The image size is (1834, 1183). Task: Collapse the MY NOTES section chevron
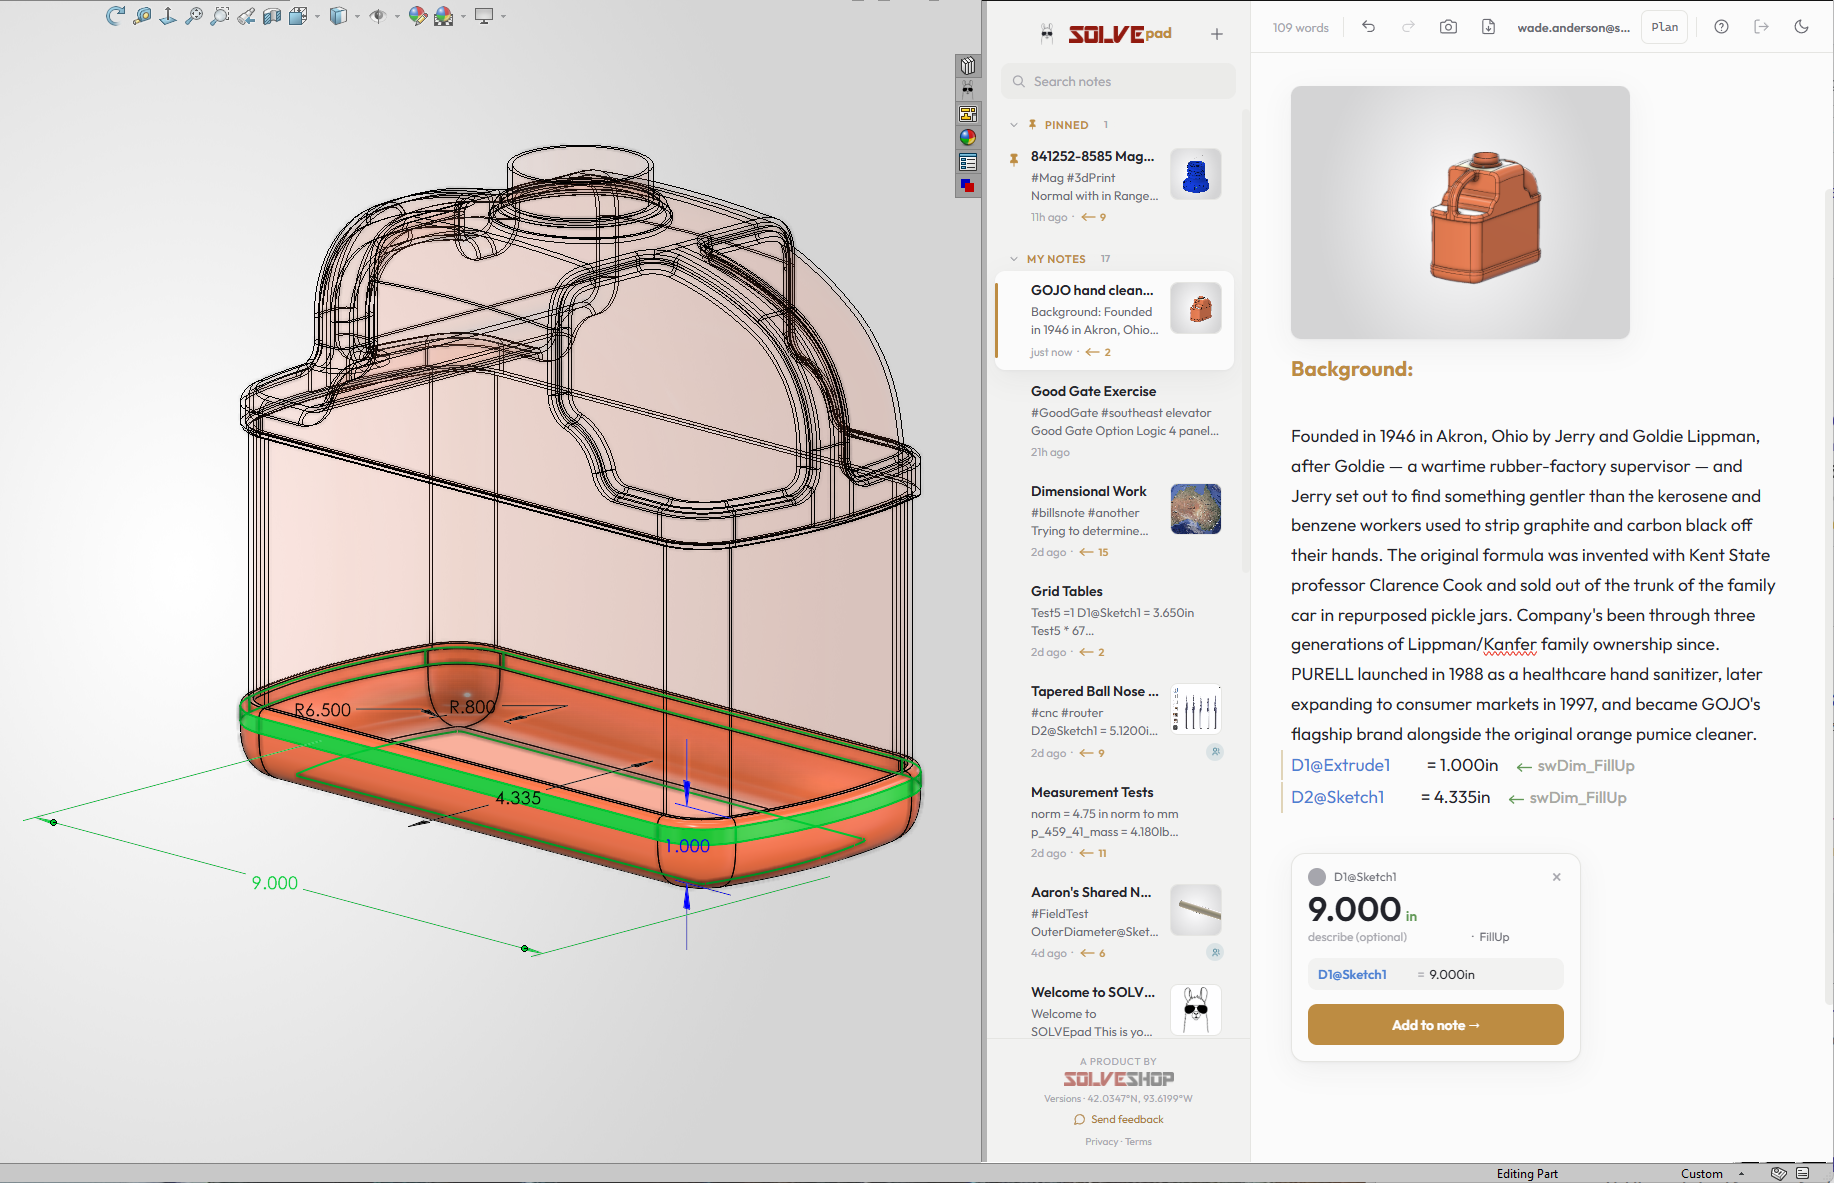click(1013, 259)
